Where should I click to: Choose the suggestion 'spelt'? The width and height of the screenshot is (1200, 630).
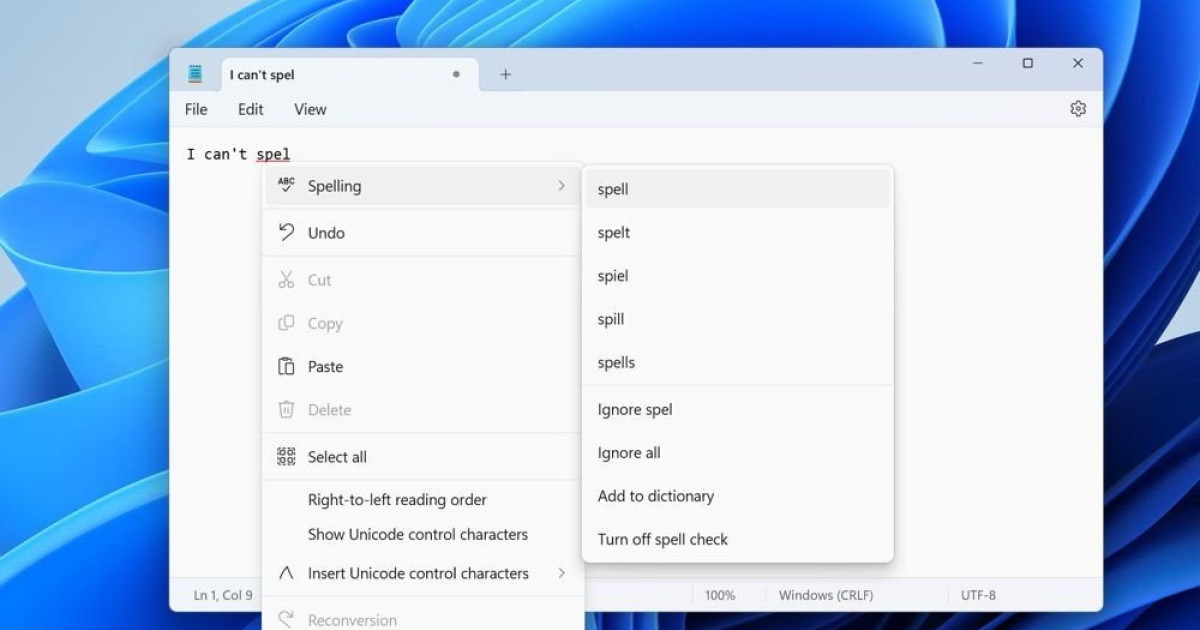tap(613, 232)
